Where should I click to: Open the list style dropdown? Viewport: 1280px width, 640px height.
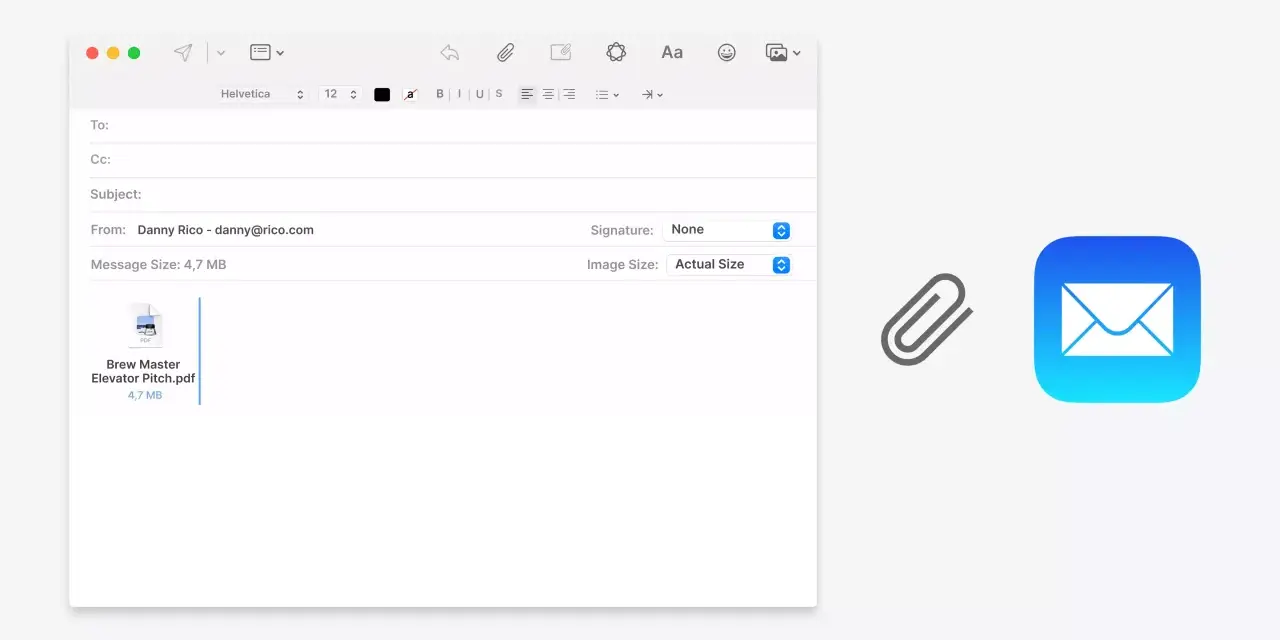tap(607, 95)
